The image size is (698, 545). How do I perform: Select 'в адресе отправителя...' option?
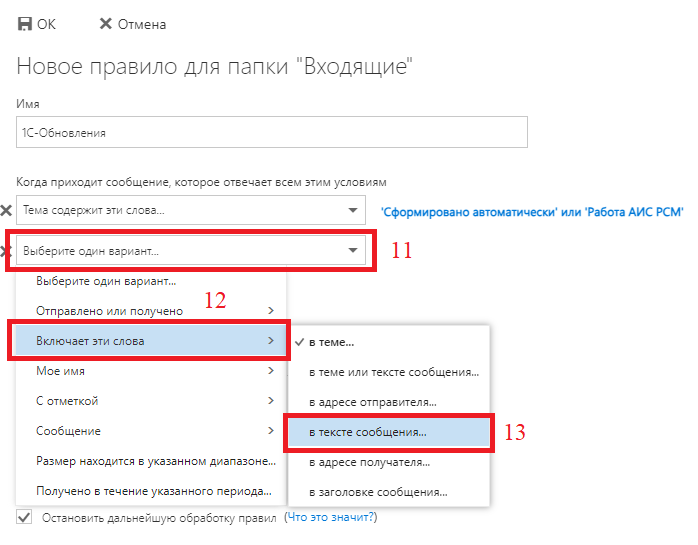372,402
